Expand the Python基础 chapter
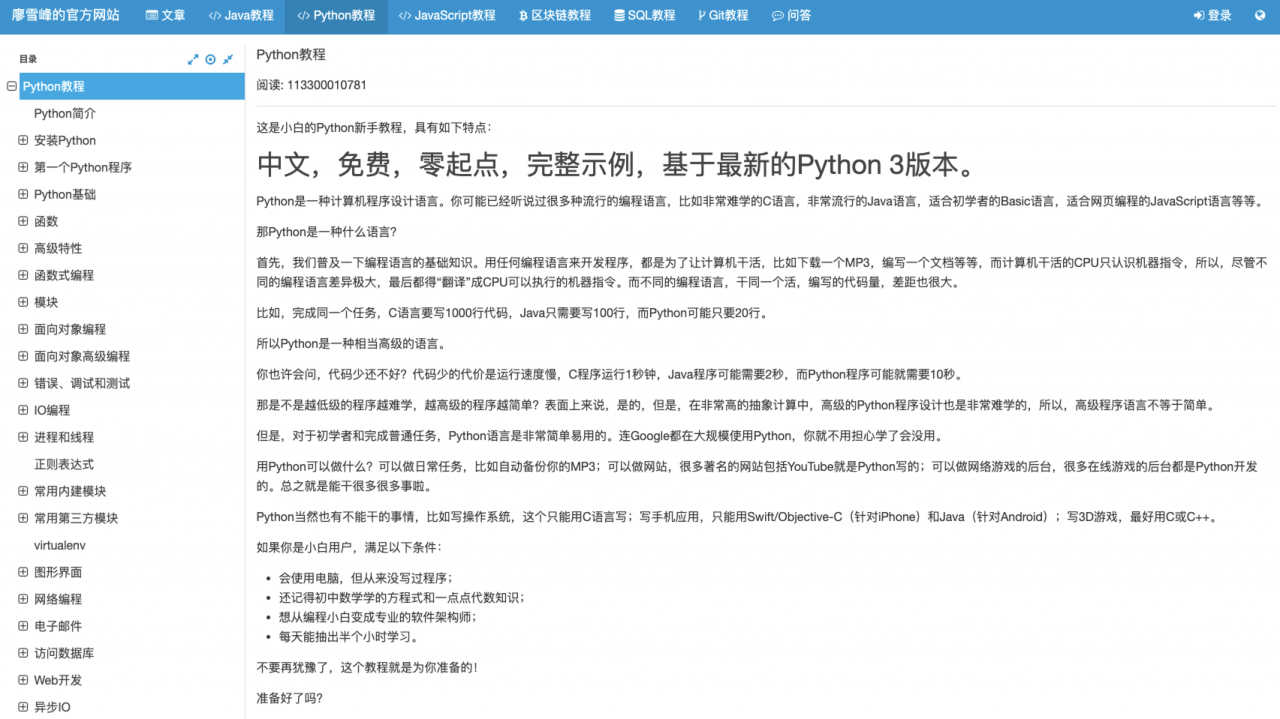Screen dimensions: 1280x719 [23, 194]
